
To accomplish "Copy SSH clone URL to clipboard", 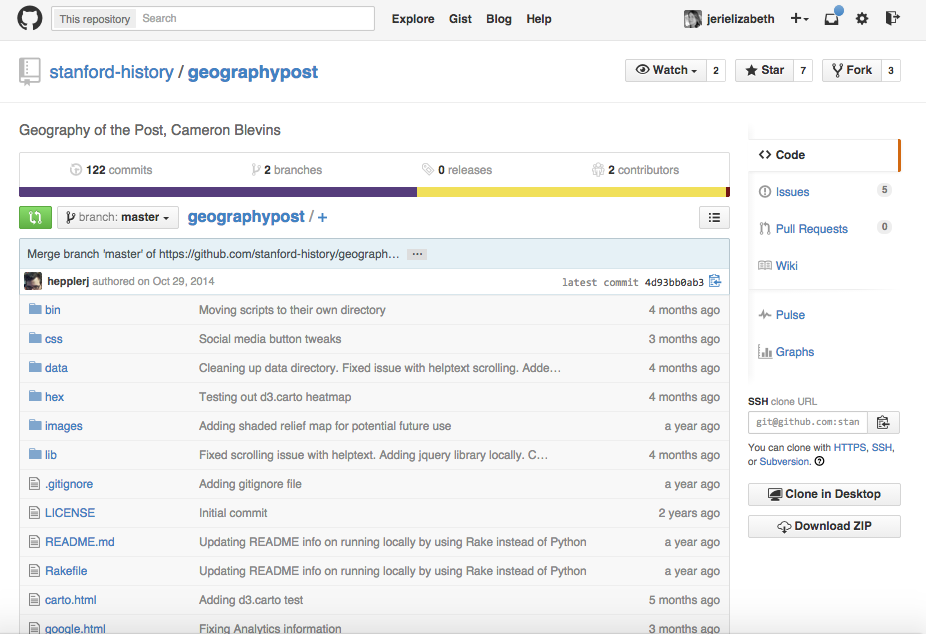I will pyautogui.click(x=883, y=422).
